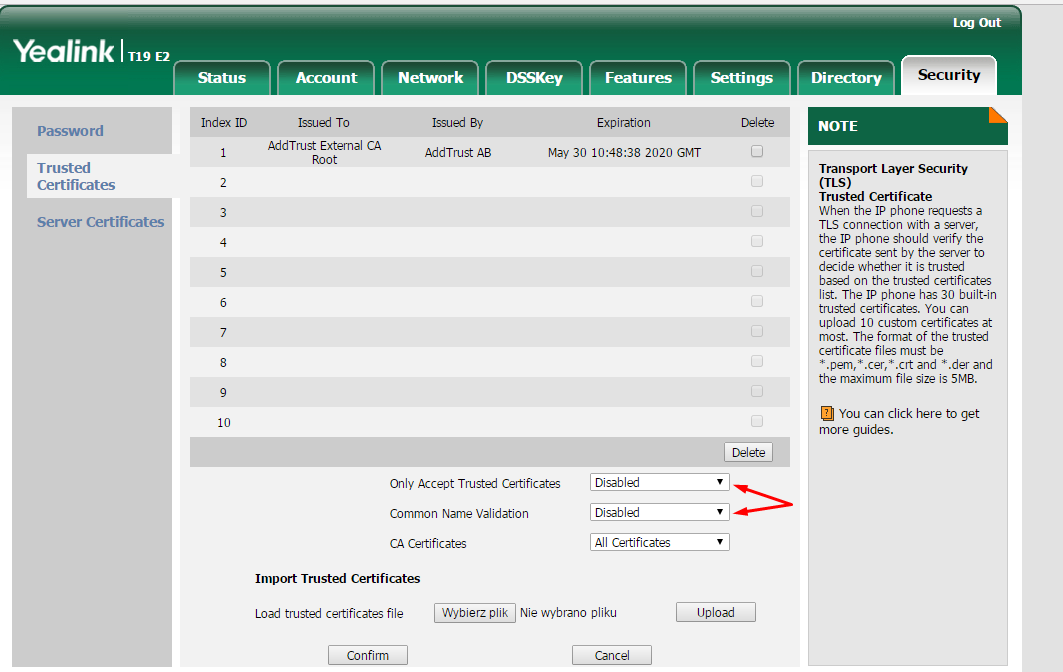Click the question mark guide icon
Screen dimensions: 1063x672
tap(826, 413)
